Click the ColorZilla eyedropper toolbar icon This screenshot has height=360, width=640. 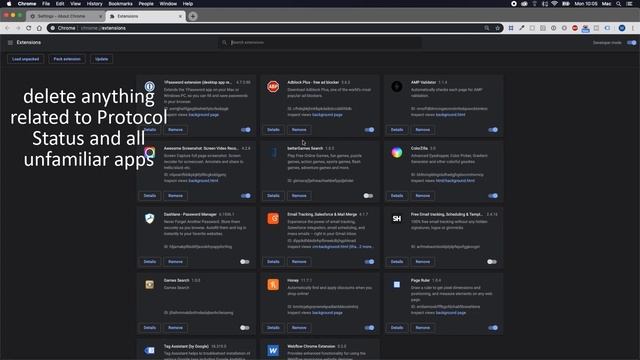pyautogui.click(x=522, y=28)
